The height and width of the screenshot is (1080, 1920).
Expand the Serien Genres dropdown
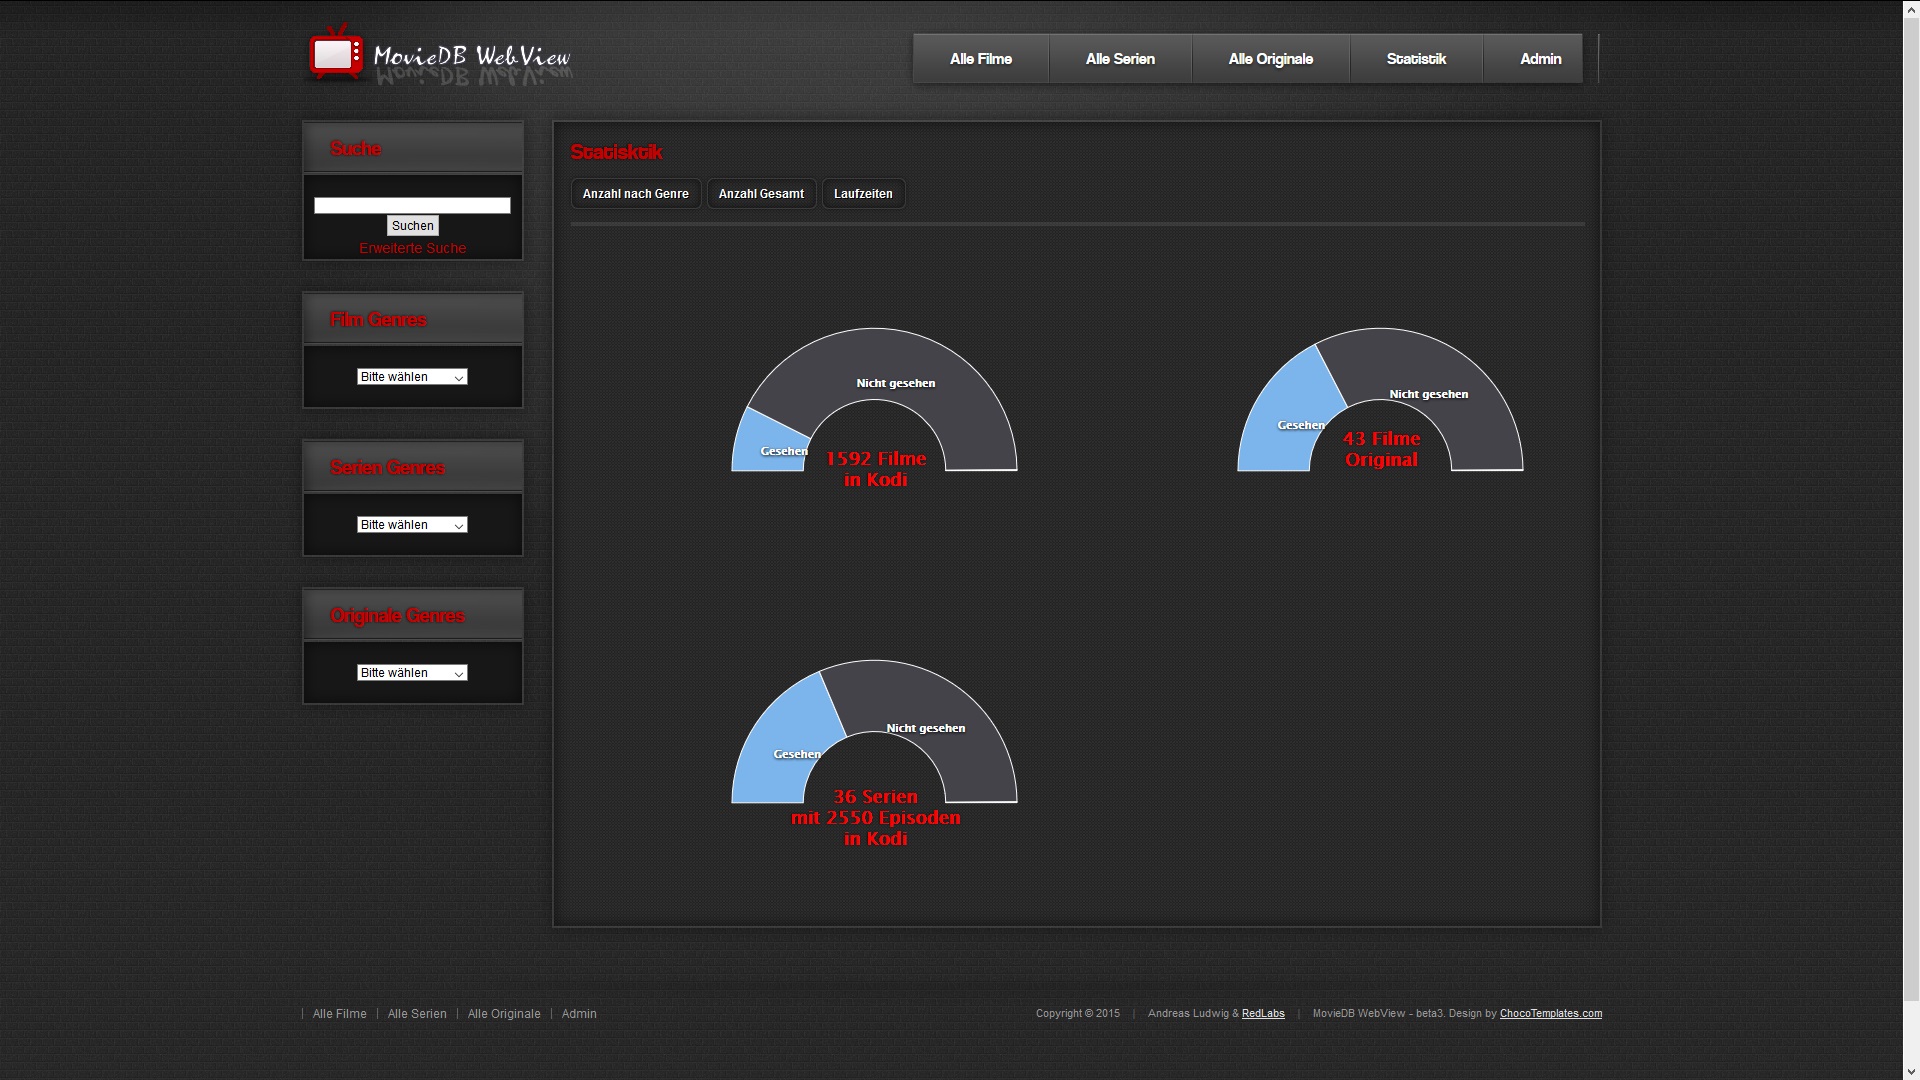(412, 525)
